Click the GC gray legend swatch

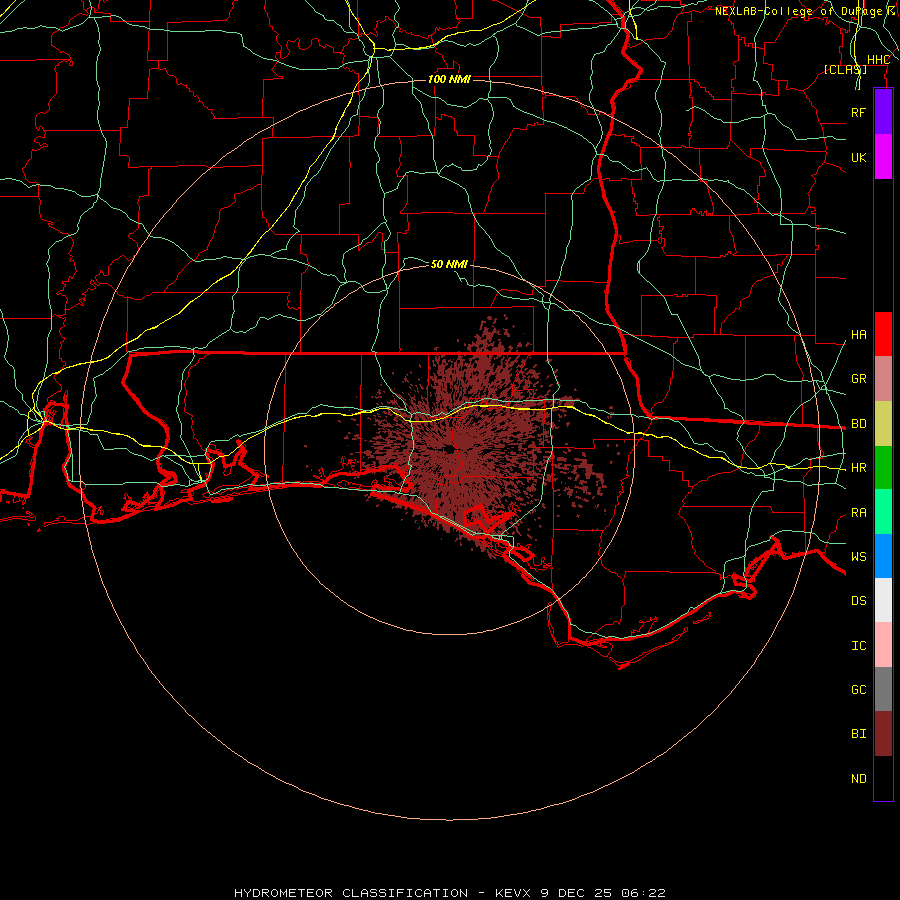point(883,689)
